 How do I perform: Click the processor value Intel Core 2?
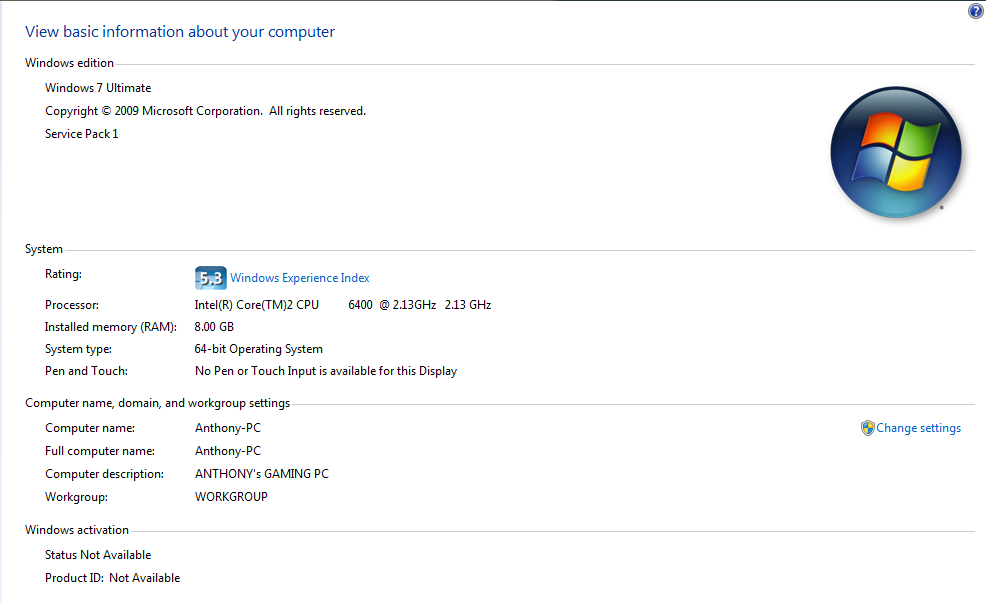click(x=343, y=305)
